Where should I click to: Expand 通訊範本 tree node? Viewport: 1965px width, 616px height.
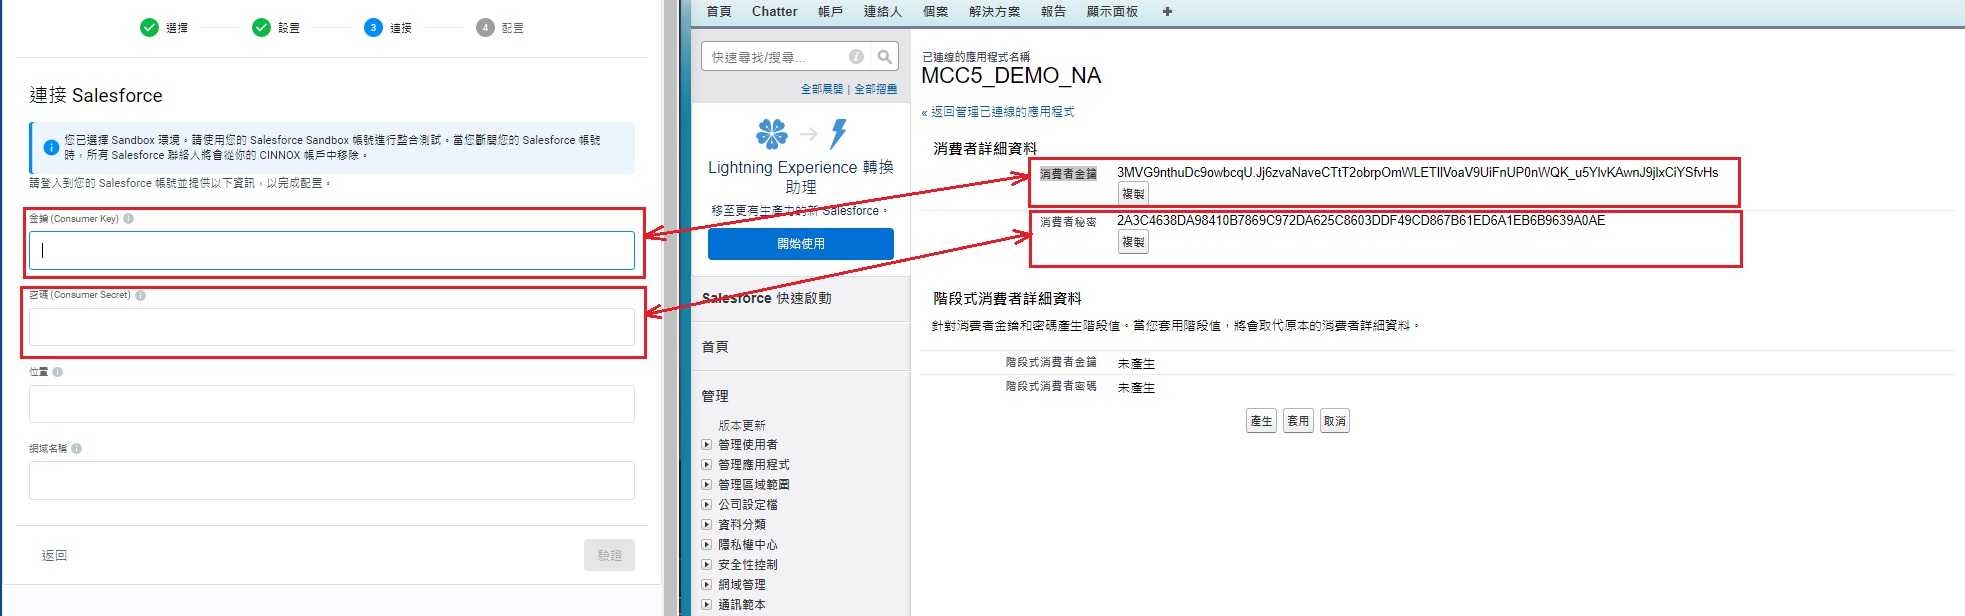[707, 605]
